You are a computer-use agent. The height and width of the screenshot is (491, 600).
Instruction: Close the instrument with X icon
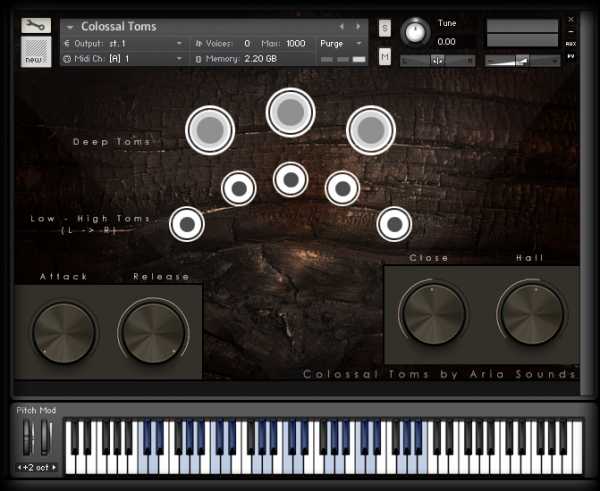tap(571, 20)
